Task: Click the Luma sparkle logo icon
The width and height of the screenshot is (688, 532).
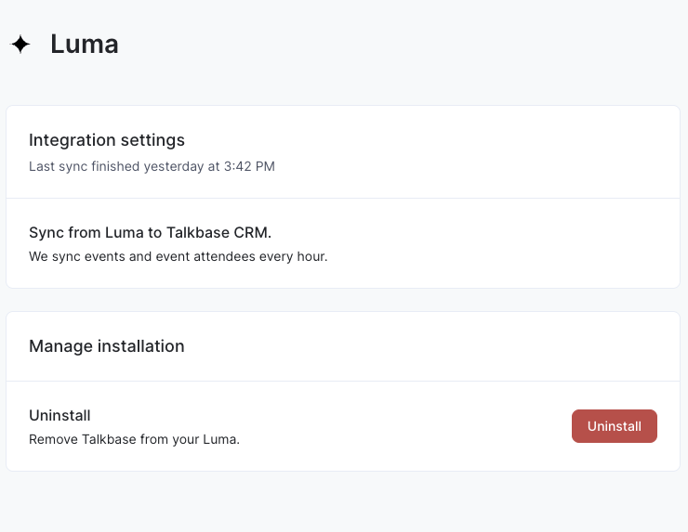Action: click(21, 44)
